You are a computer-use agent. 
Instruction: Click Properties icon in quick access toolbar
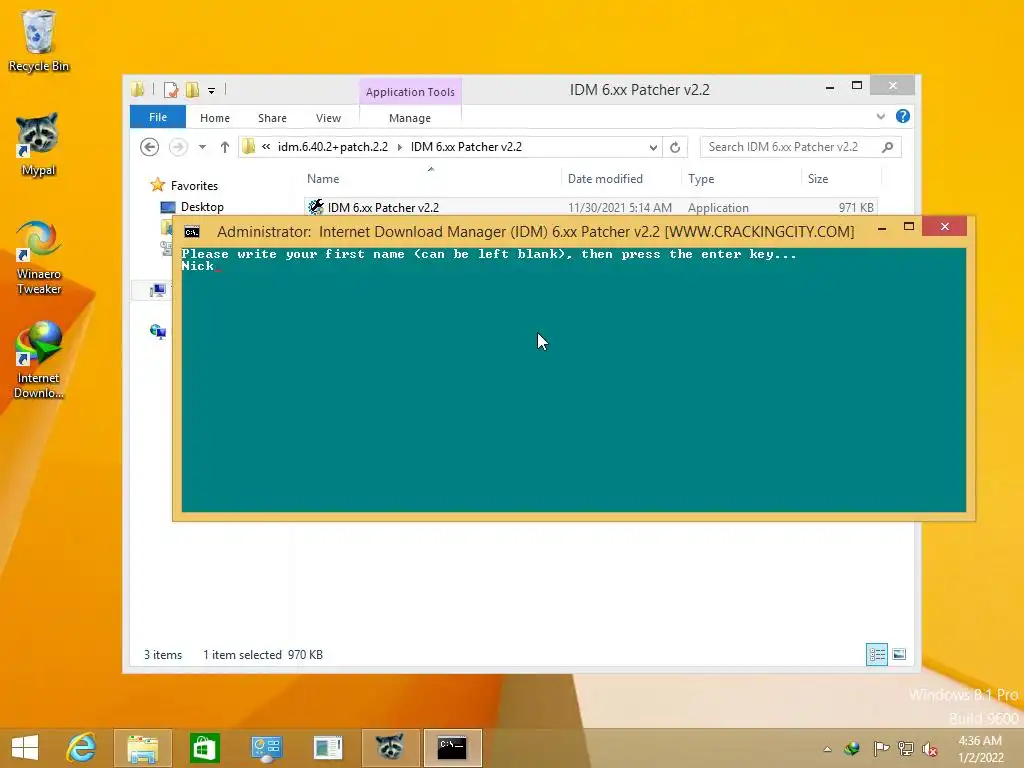pyautogui.click(x=171, y=89)
